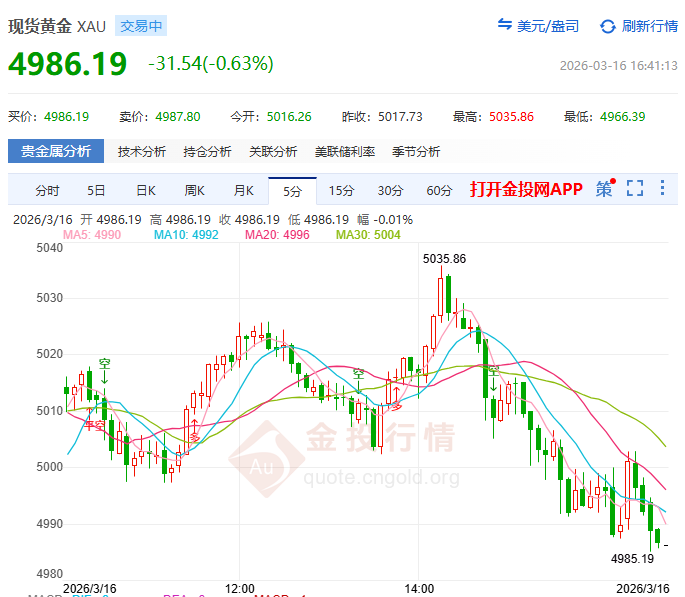Go to 关联分析 tab
The width and height of the screenshot is (685, 597).
pos(273,152)
